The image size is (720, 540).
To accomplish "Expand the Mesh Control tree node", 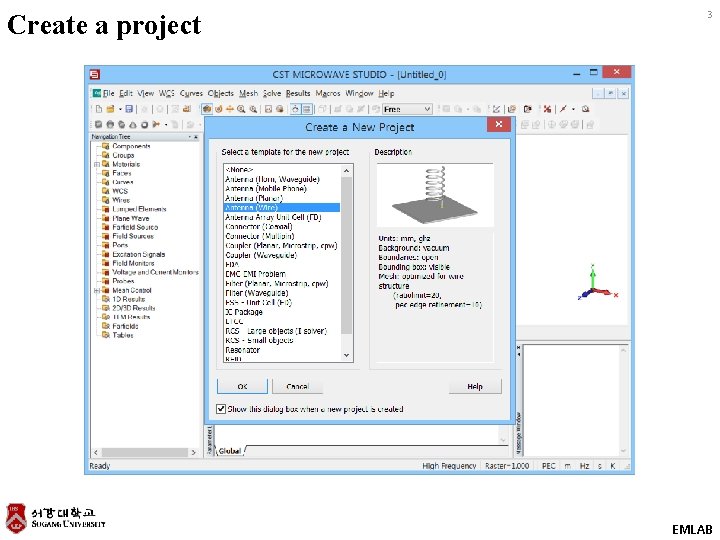I will pyautogui.click(x=97, y=291).
